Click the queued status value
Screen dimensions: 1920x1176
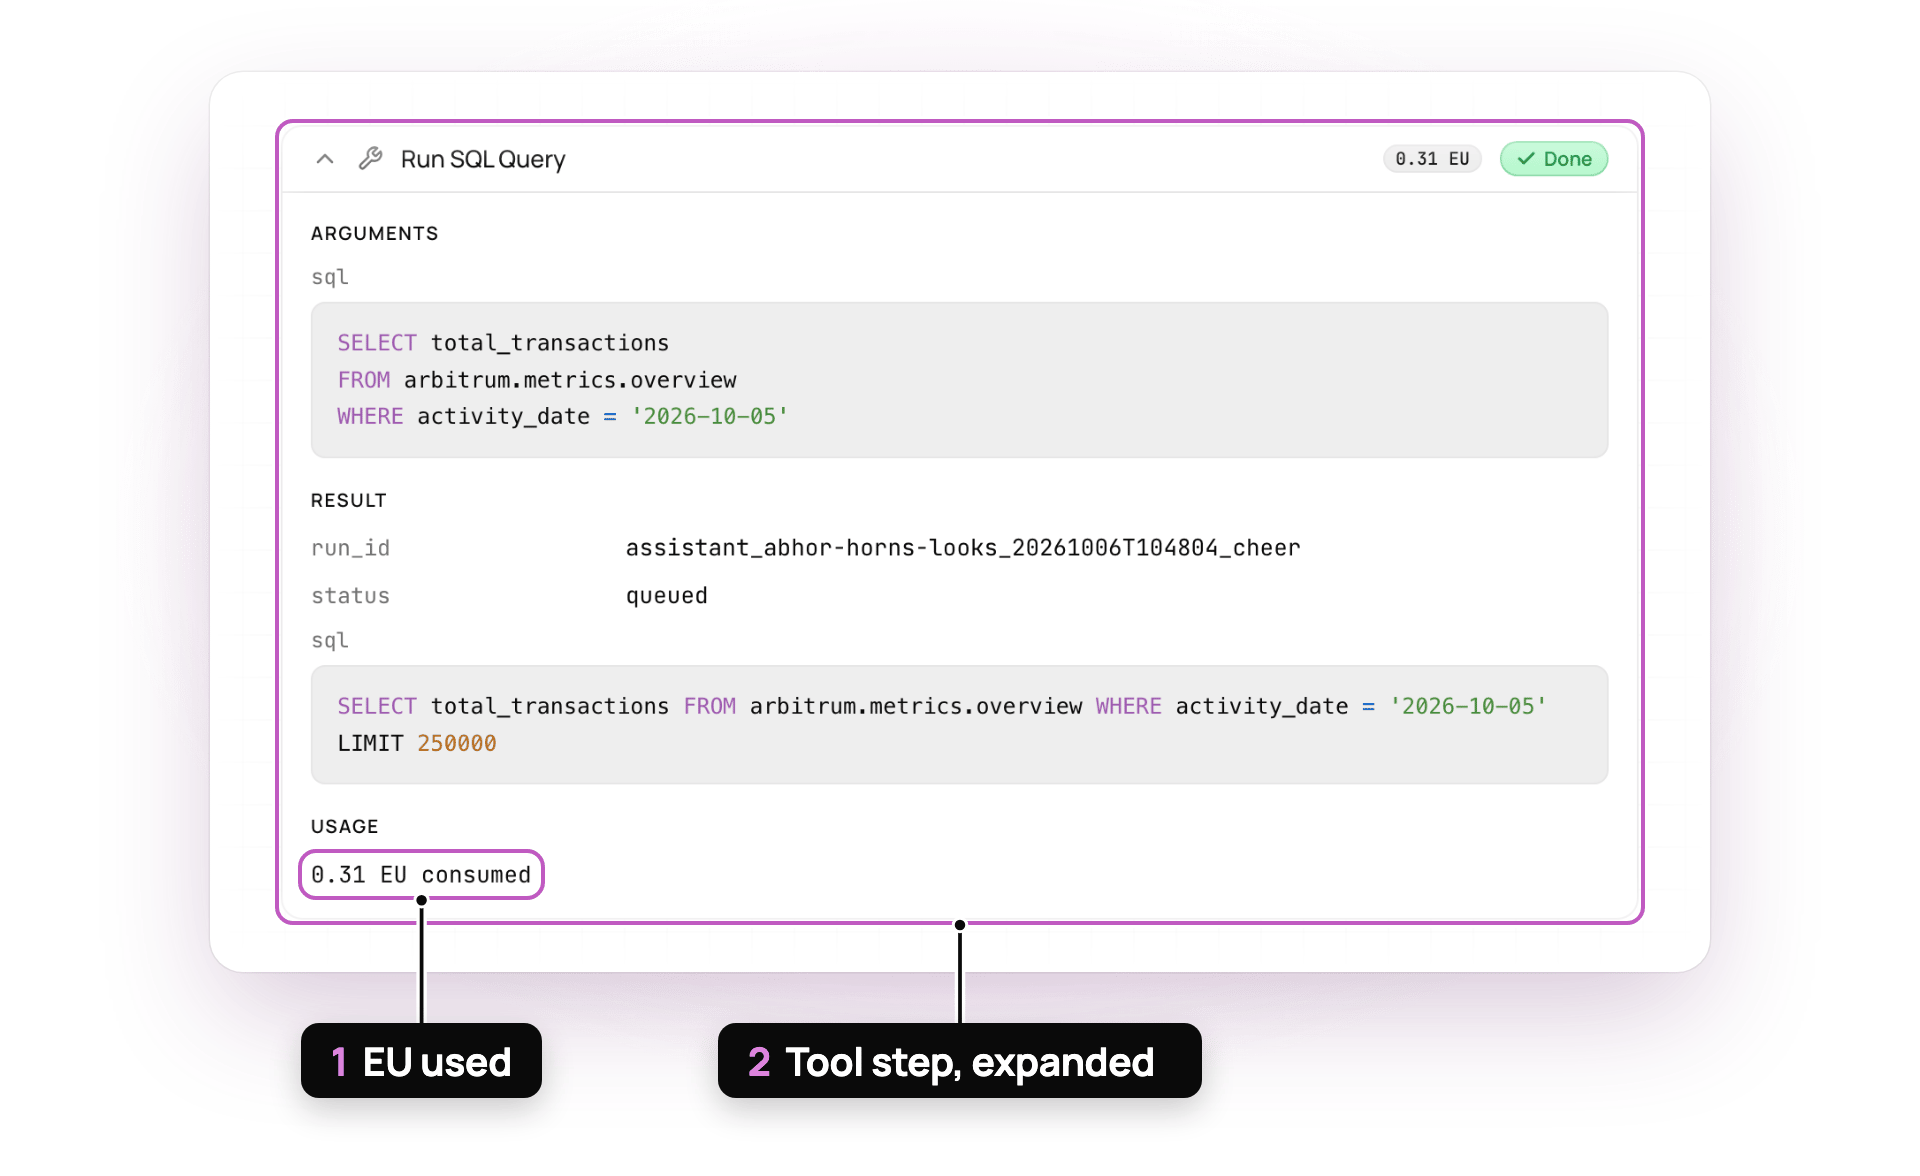[666, 596]
